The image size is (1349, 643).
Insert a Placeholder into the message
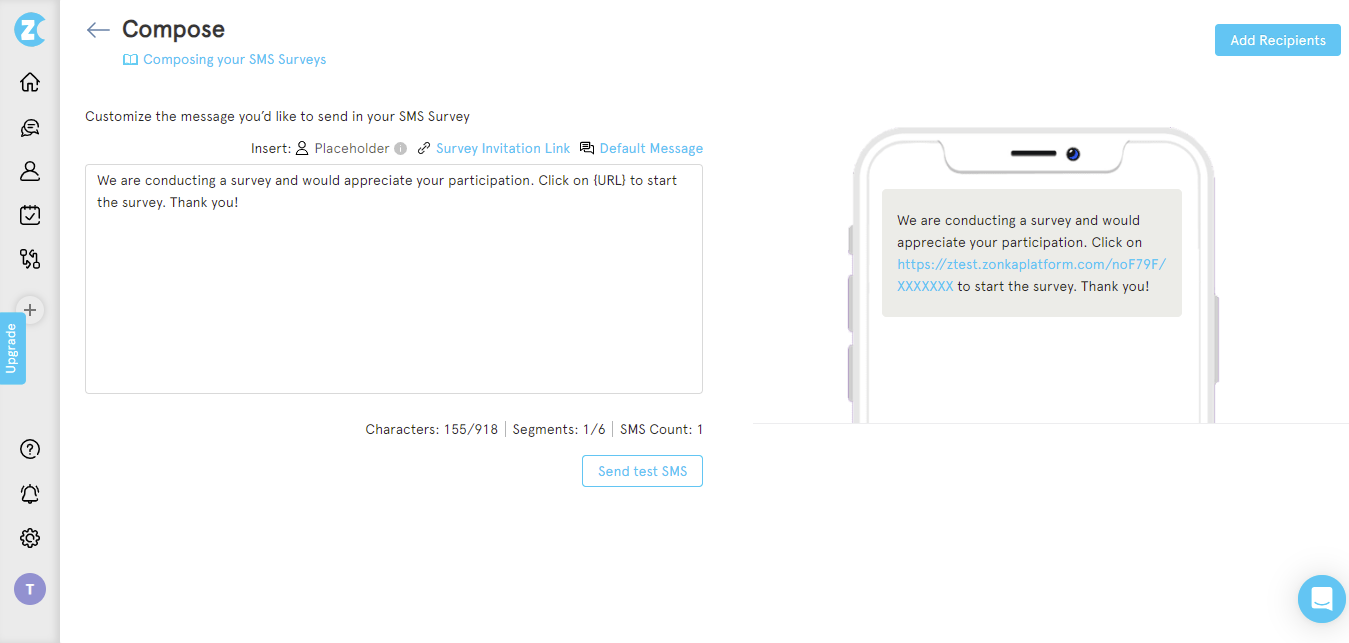pyautogui.click(x=342, y=148)
